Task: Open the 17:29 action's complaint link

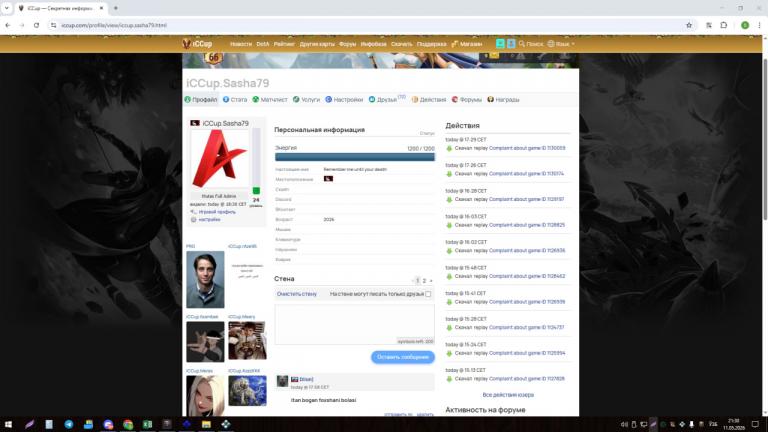Action: point(527,148)
